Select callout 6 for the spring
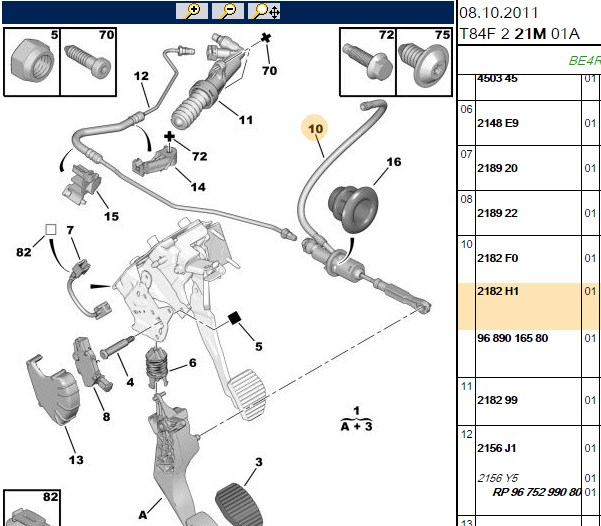This screenshot has height=526, width=601. [192, 363]
